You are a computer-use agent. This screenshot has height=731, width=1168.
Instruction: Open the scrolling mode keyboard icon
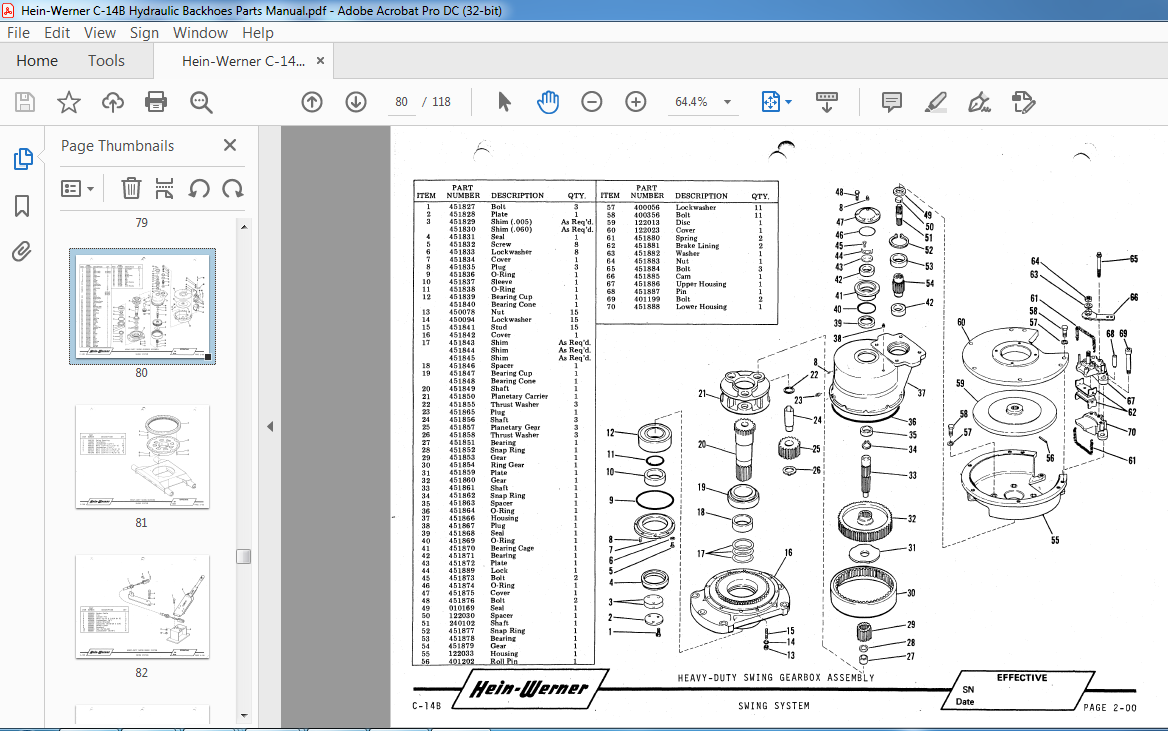click(x=827, y=102)
